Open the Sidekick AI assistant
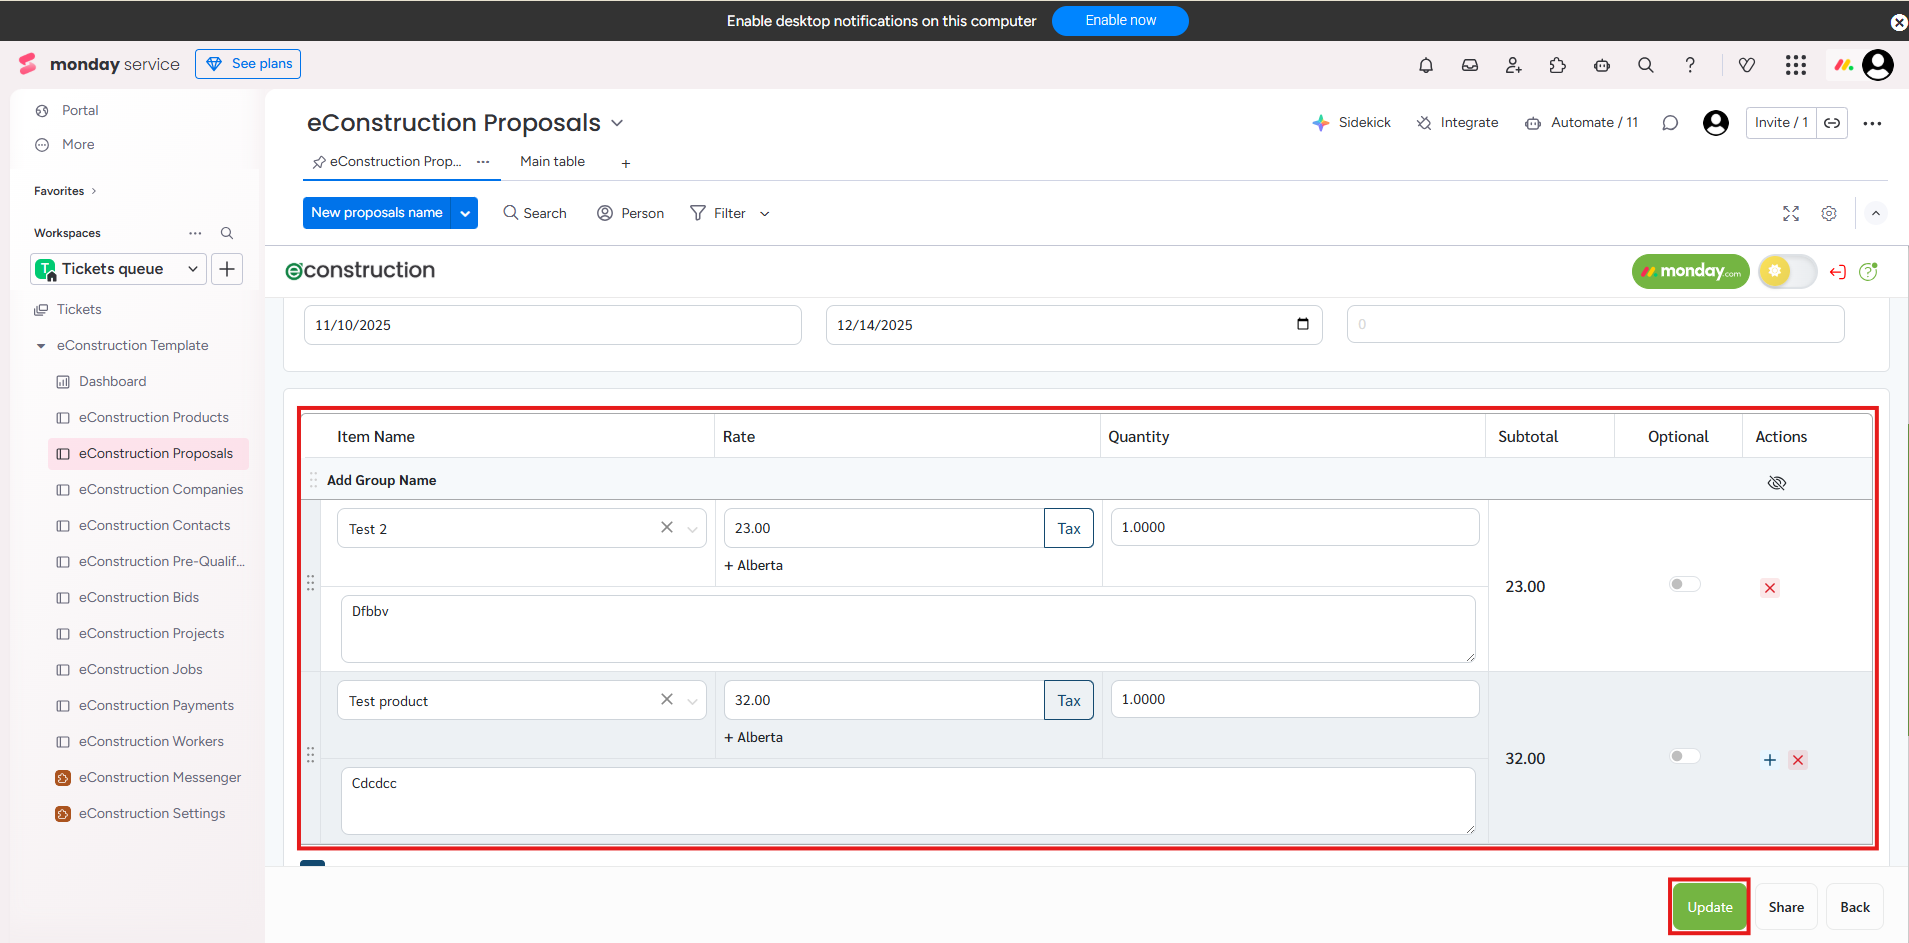 point(1351,122)
